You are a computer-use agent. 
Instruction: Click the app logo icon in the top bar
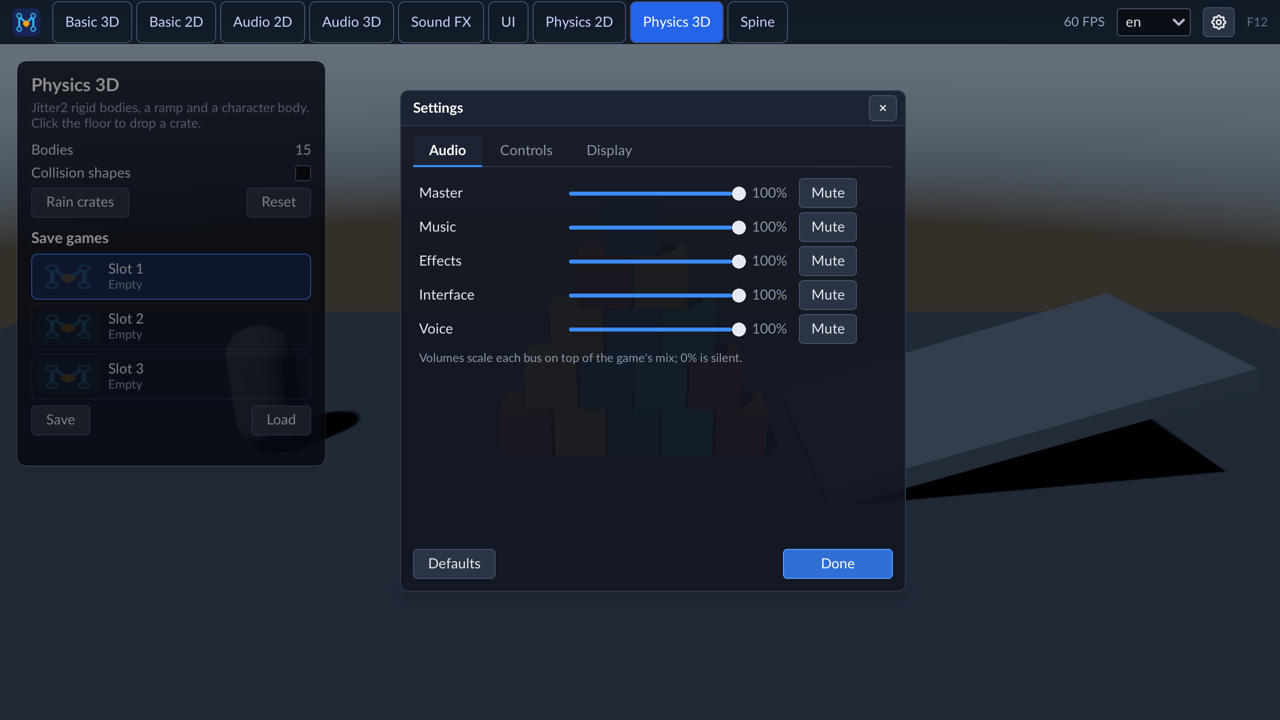click(x=26, y=22)
